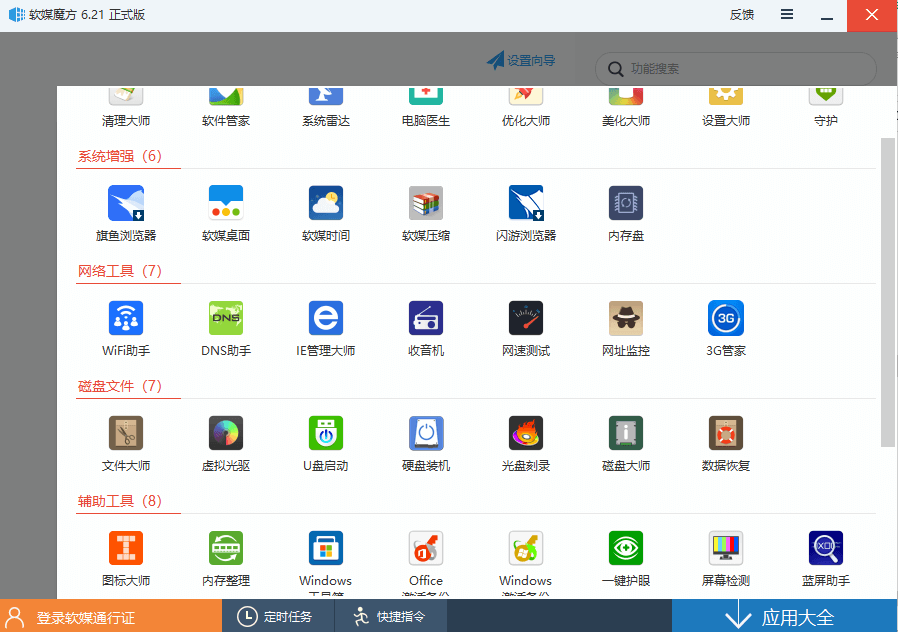This screenshot has width=898, height=632.
Task: Click 登录软媒通行证 login button
Action: tap(111, 616)
